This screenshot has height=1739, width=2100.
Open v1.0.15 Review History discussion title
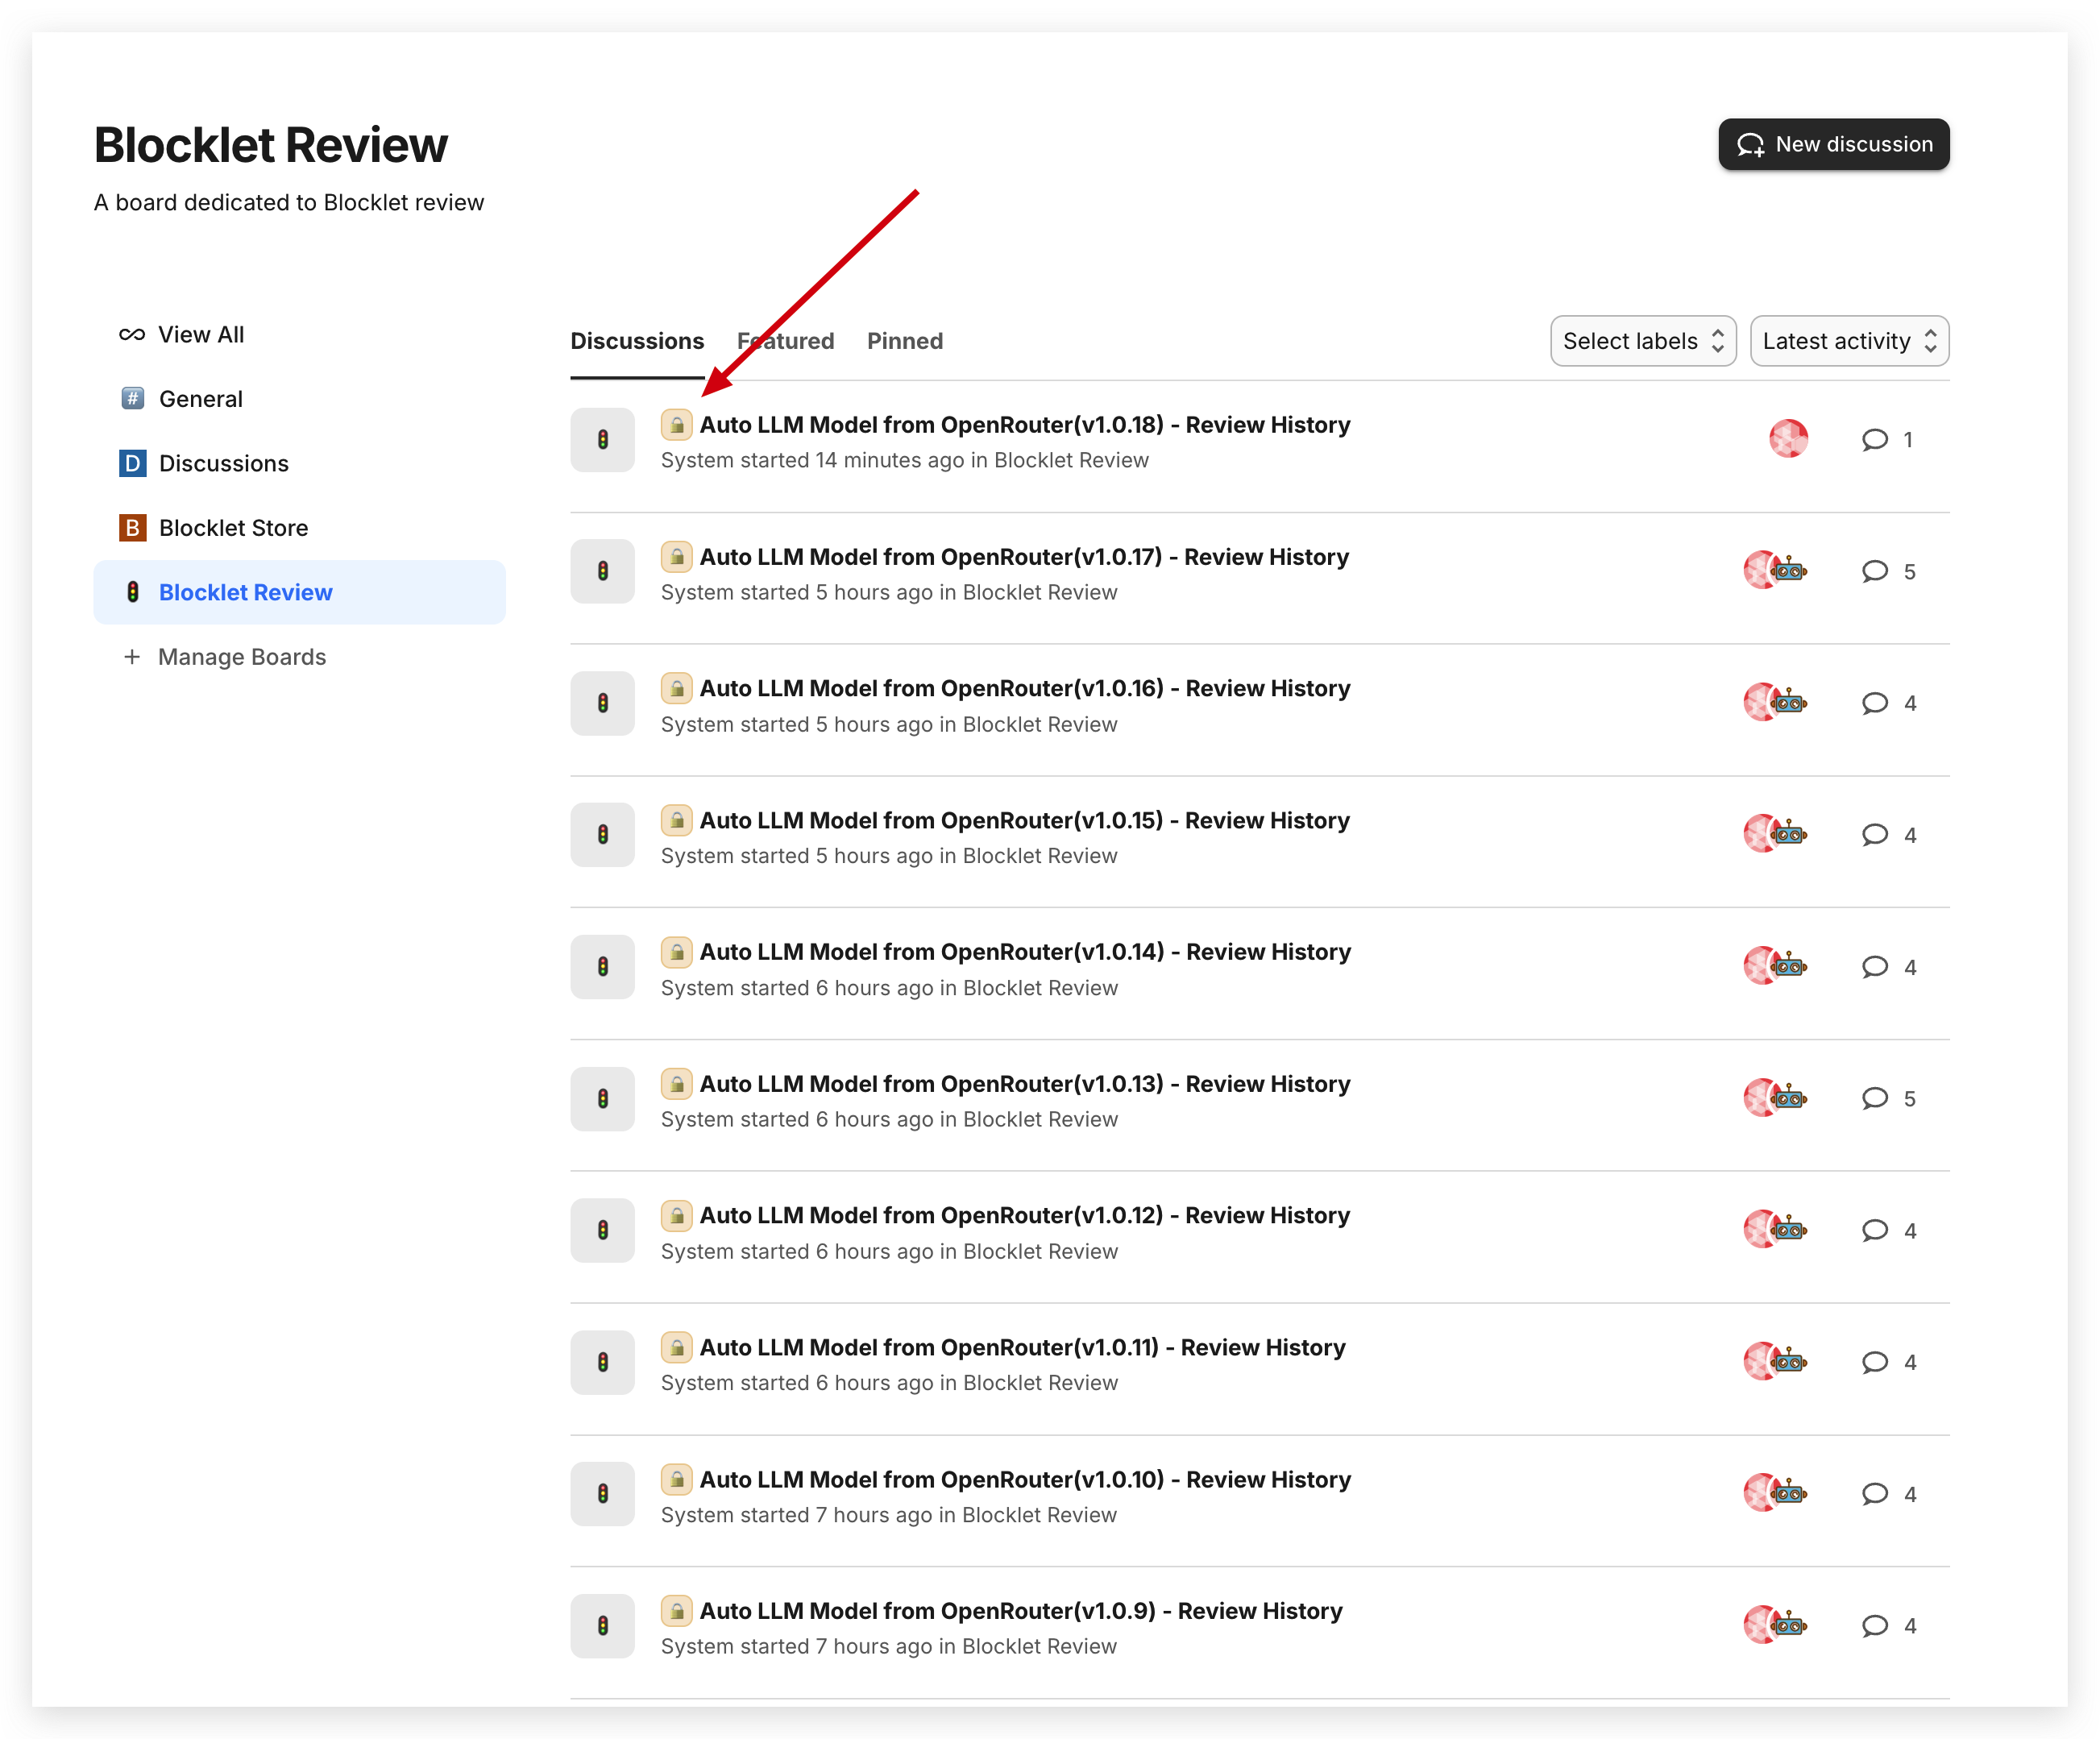click(1024, 820)
